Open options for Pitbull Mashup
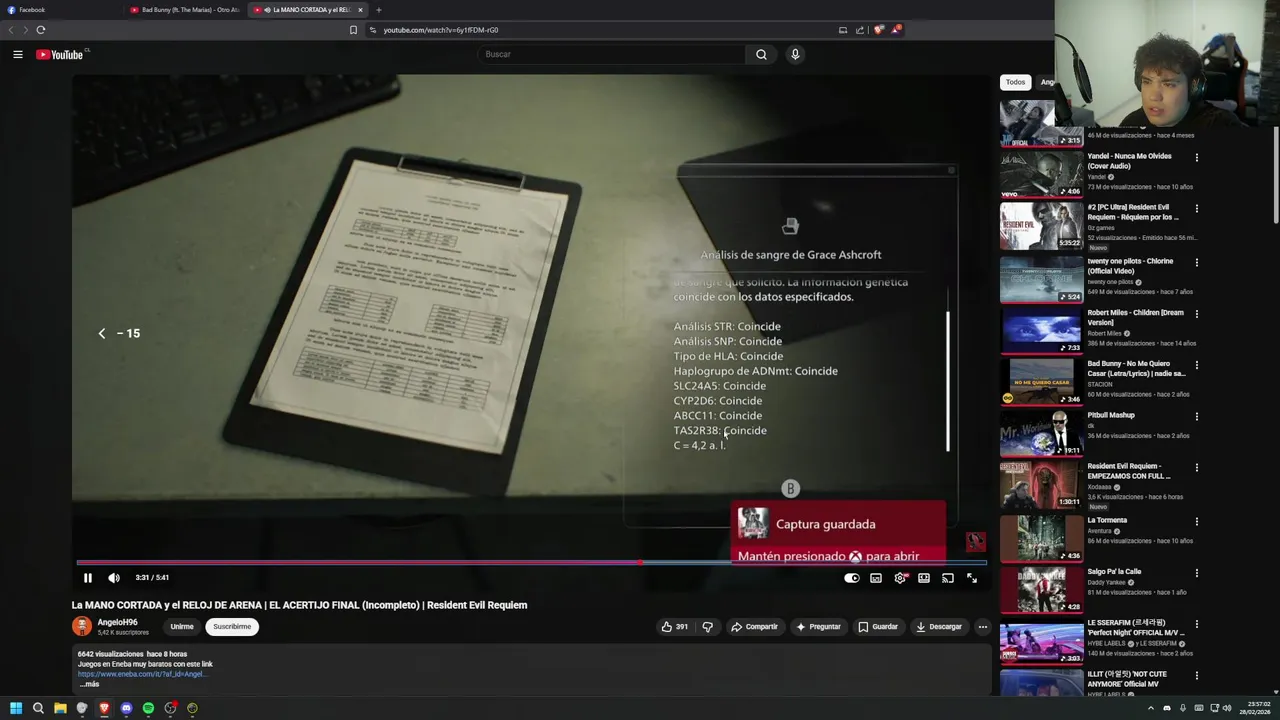This screenshot has width=1280, height=720. click(1196, 417)
